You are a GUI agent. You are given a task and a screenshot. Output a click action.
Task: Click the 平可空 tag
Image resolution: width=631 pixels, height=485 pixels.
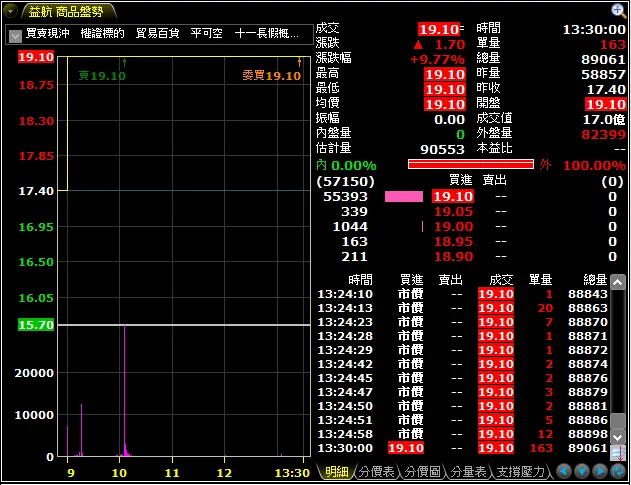206,33
